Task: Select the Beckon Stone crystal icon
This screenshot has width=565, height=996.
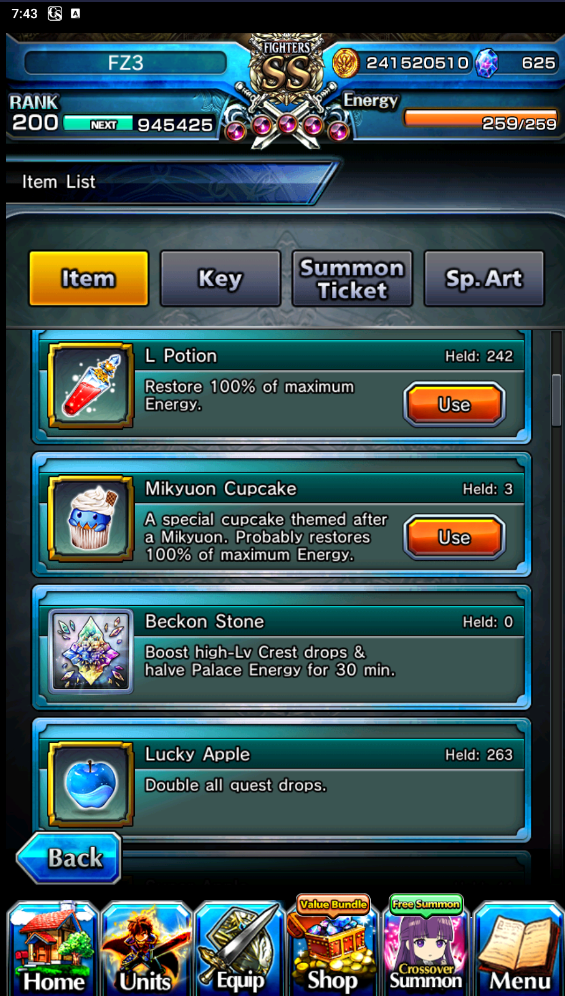Action: pos(91,651)
